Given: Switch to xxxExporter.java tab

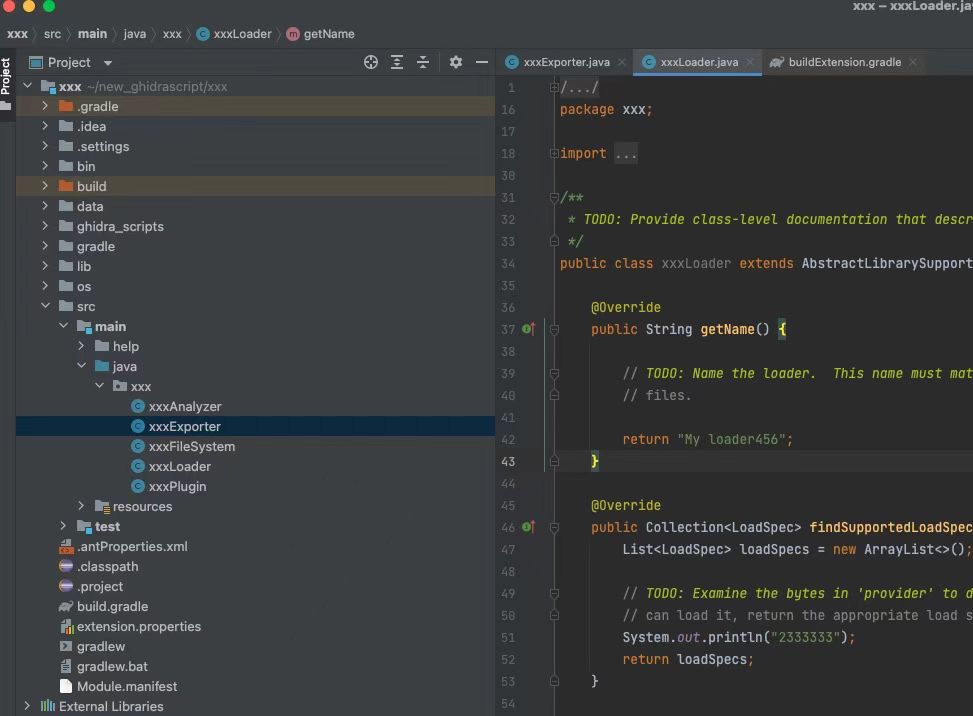Looking at the screenshot, I should (566, 62).
